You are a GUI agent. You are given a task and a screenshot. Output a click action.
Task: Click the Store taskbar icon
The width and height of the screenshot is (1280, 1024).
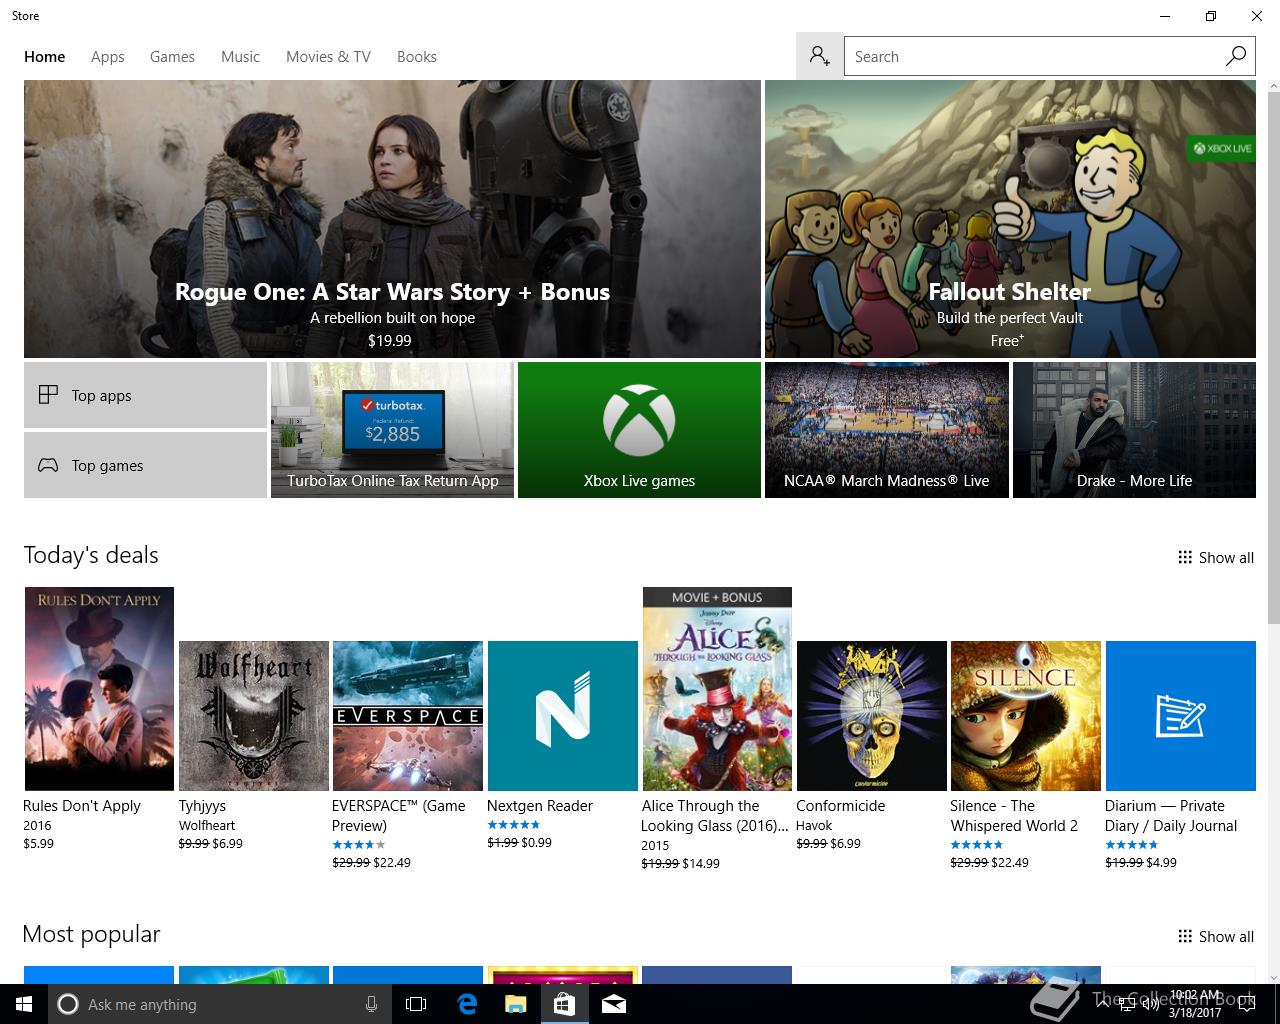564,1004
